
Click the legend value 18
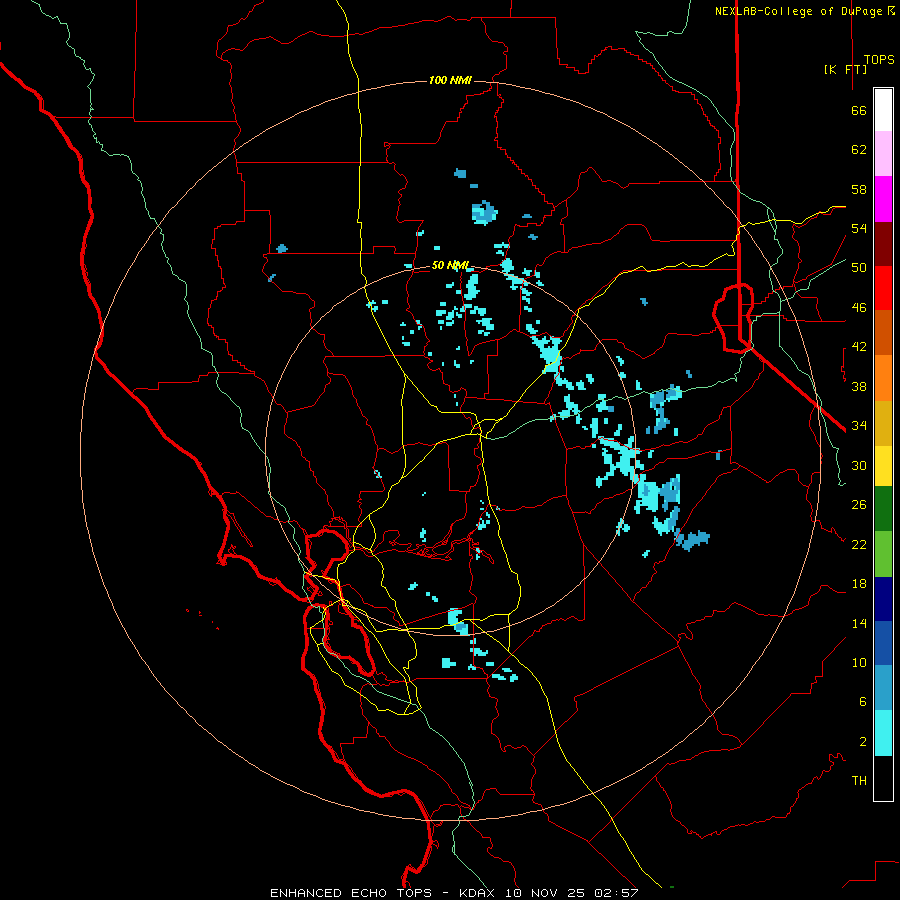(x=859, y=584)
